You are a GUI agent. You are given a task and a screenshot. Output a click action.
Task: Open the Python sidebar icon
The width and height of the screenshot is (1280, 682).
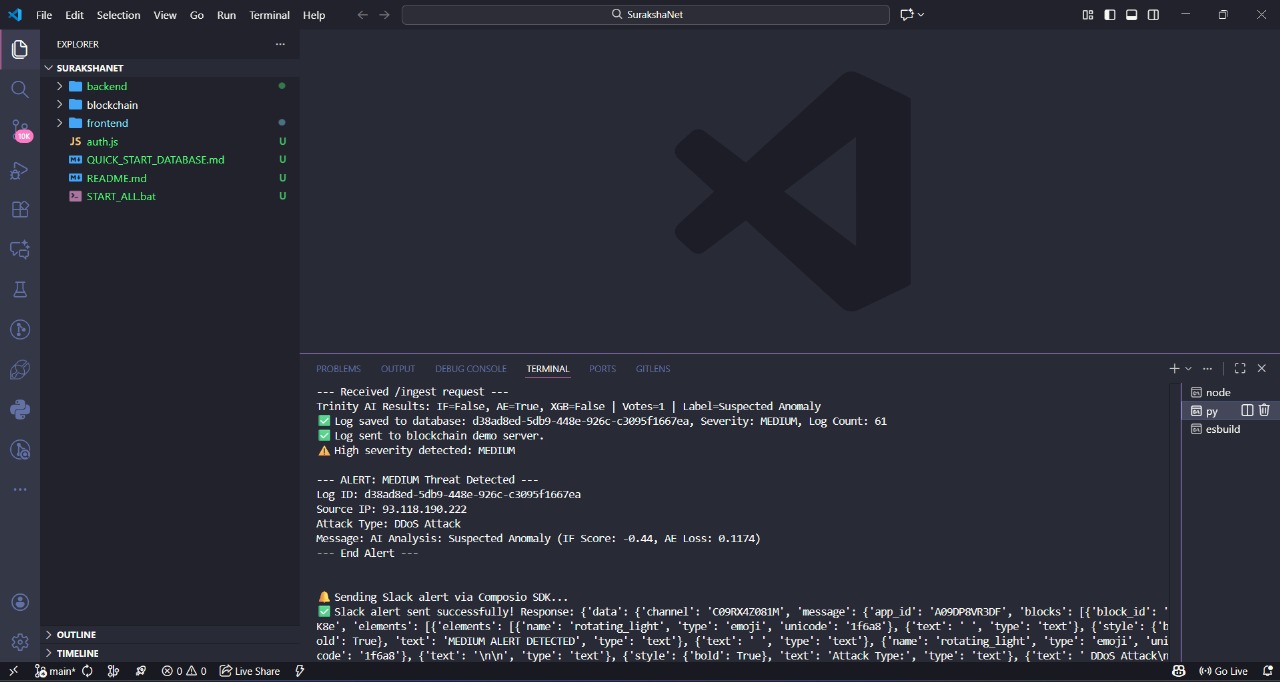(x=20, y=408)
